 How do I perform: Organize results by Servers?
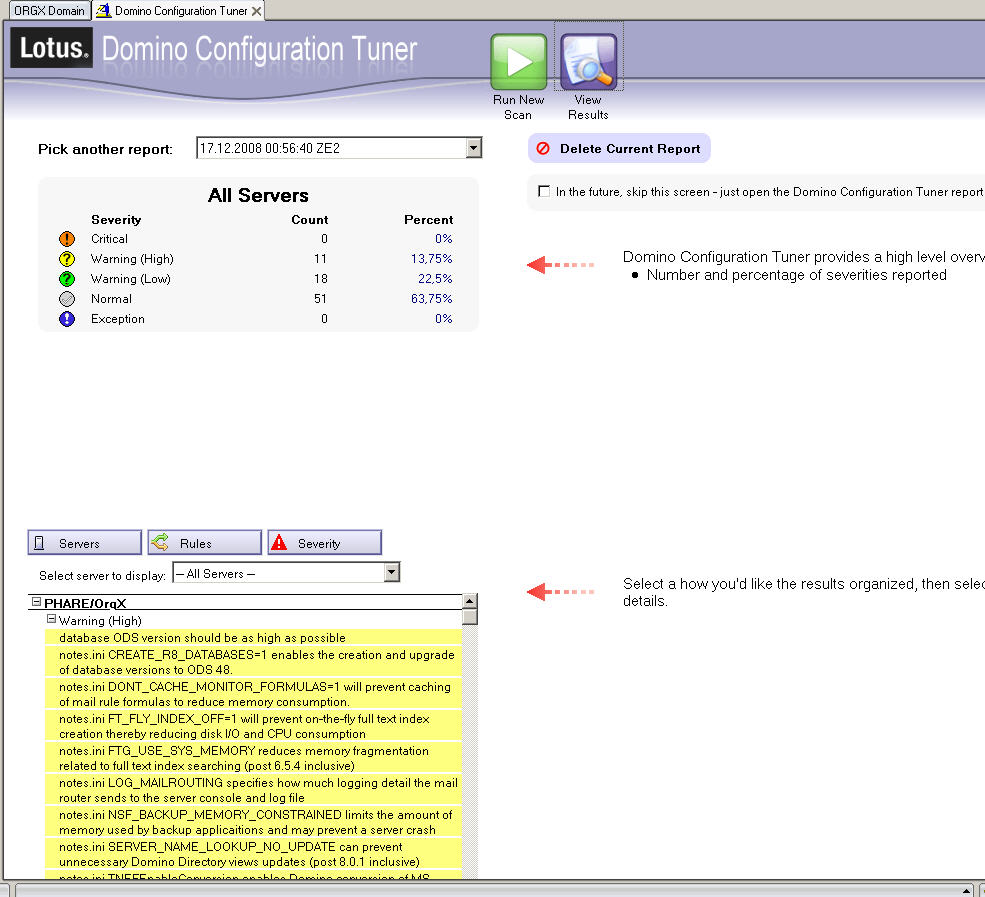[x=85, y=543]
